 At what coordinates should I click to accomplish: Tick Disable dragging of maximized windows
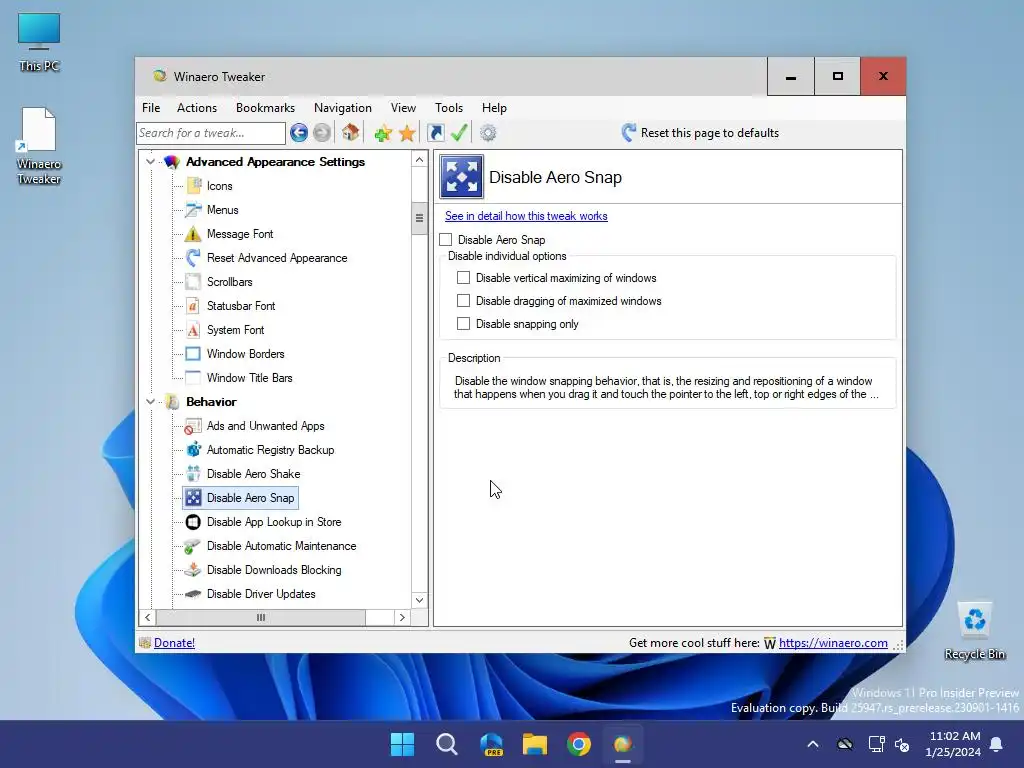(463, 300)
